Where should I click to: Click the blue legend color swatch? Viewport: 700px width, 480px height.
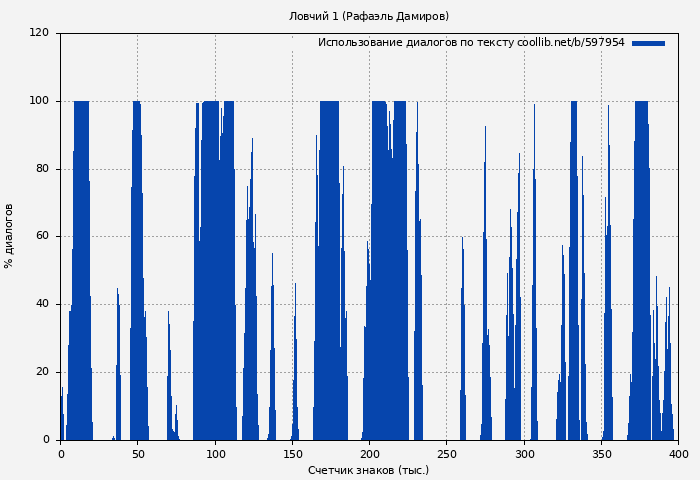coord(648,43)
